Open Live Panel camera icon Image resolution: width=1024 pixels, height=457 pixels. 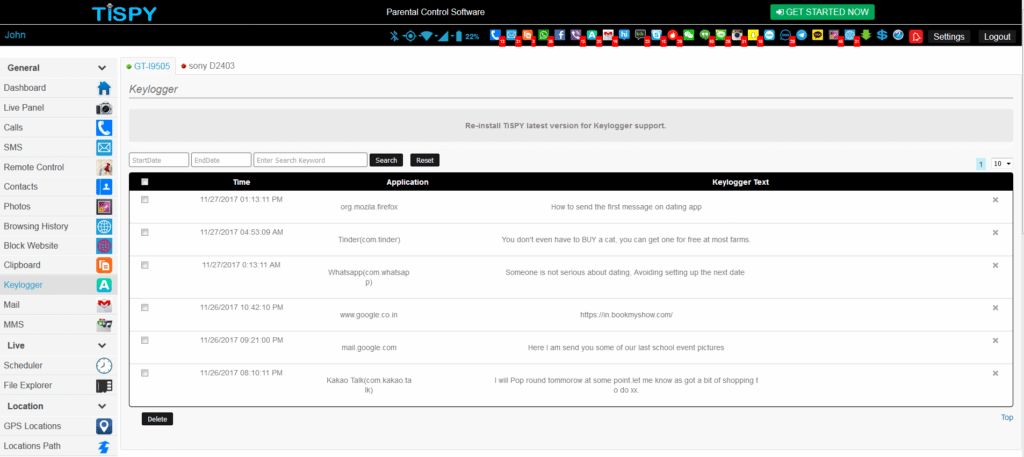(x=104, y=108)
